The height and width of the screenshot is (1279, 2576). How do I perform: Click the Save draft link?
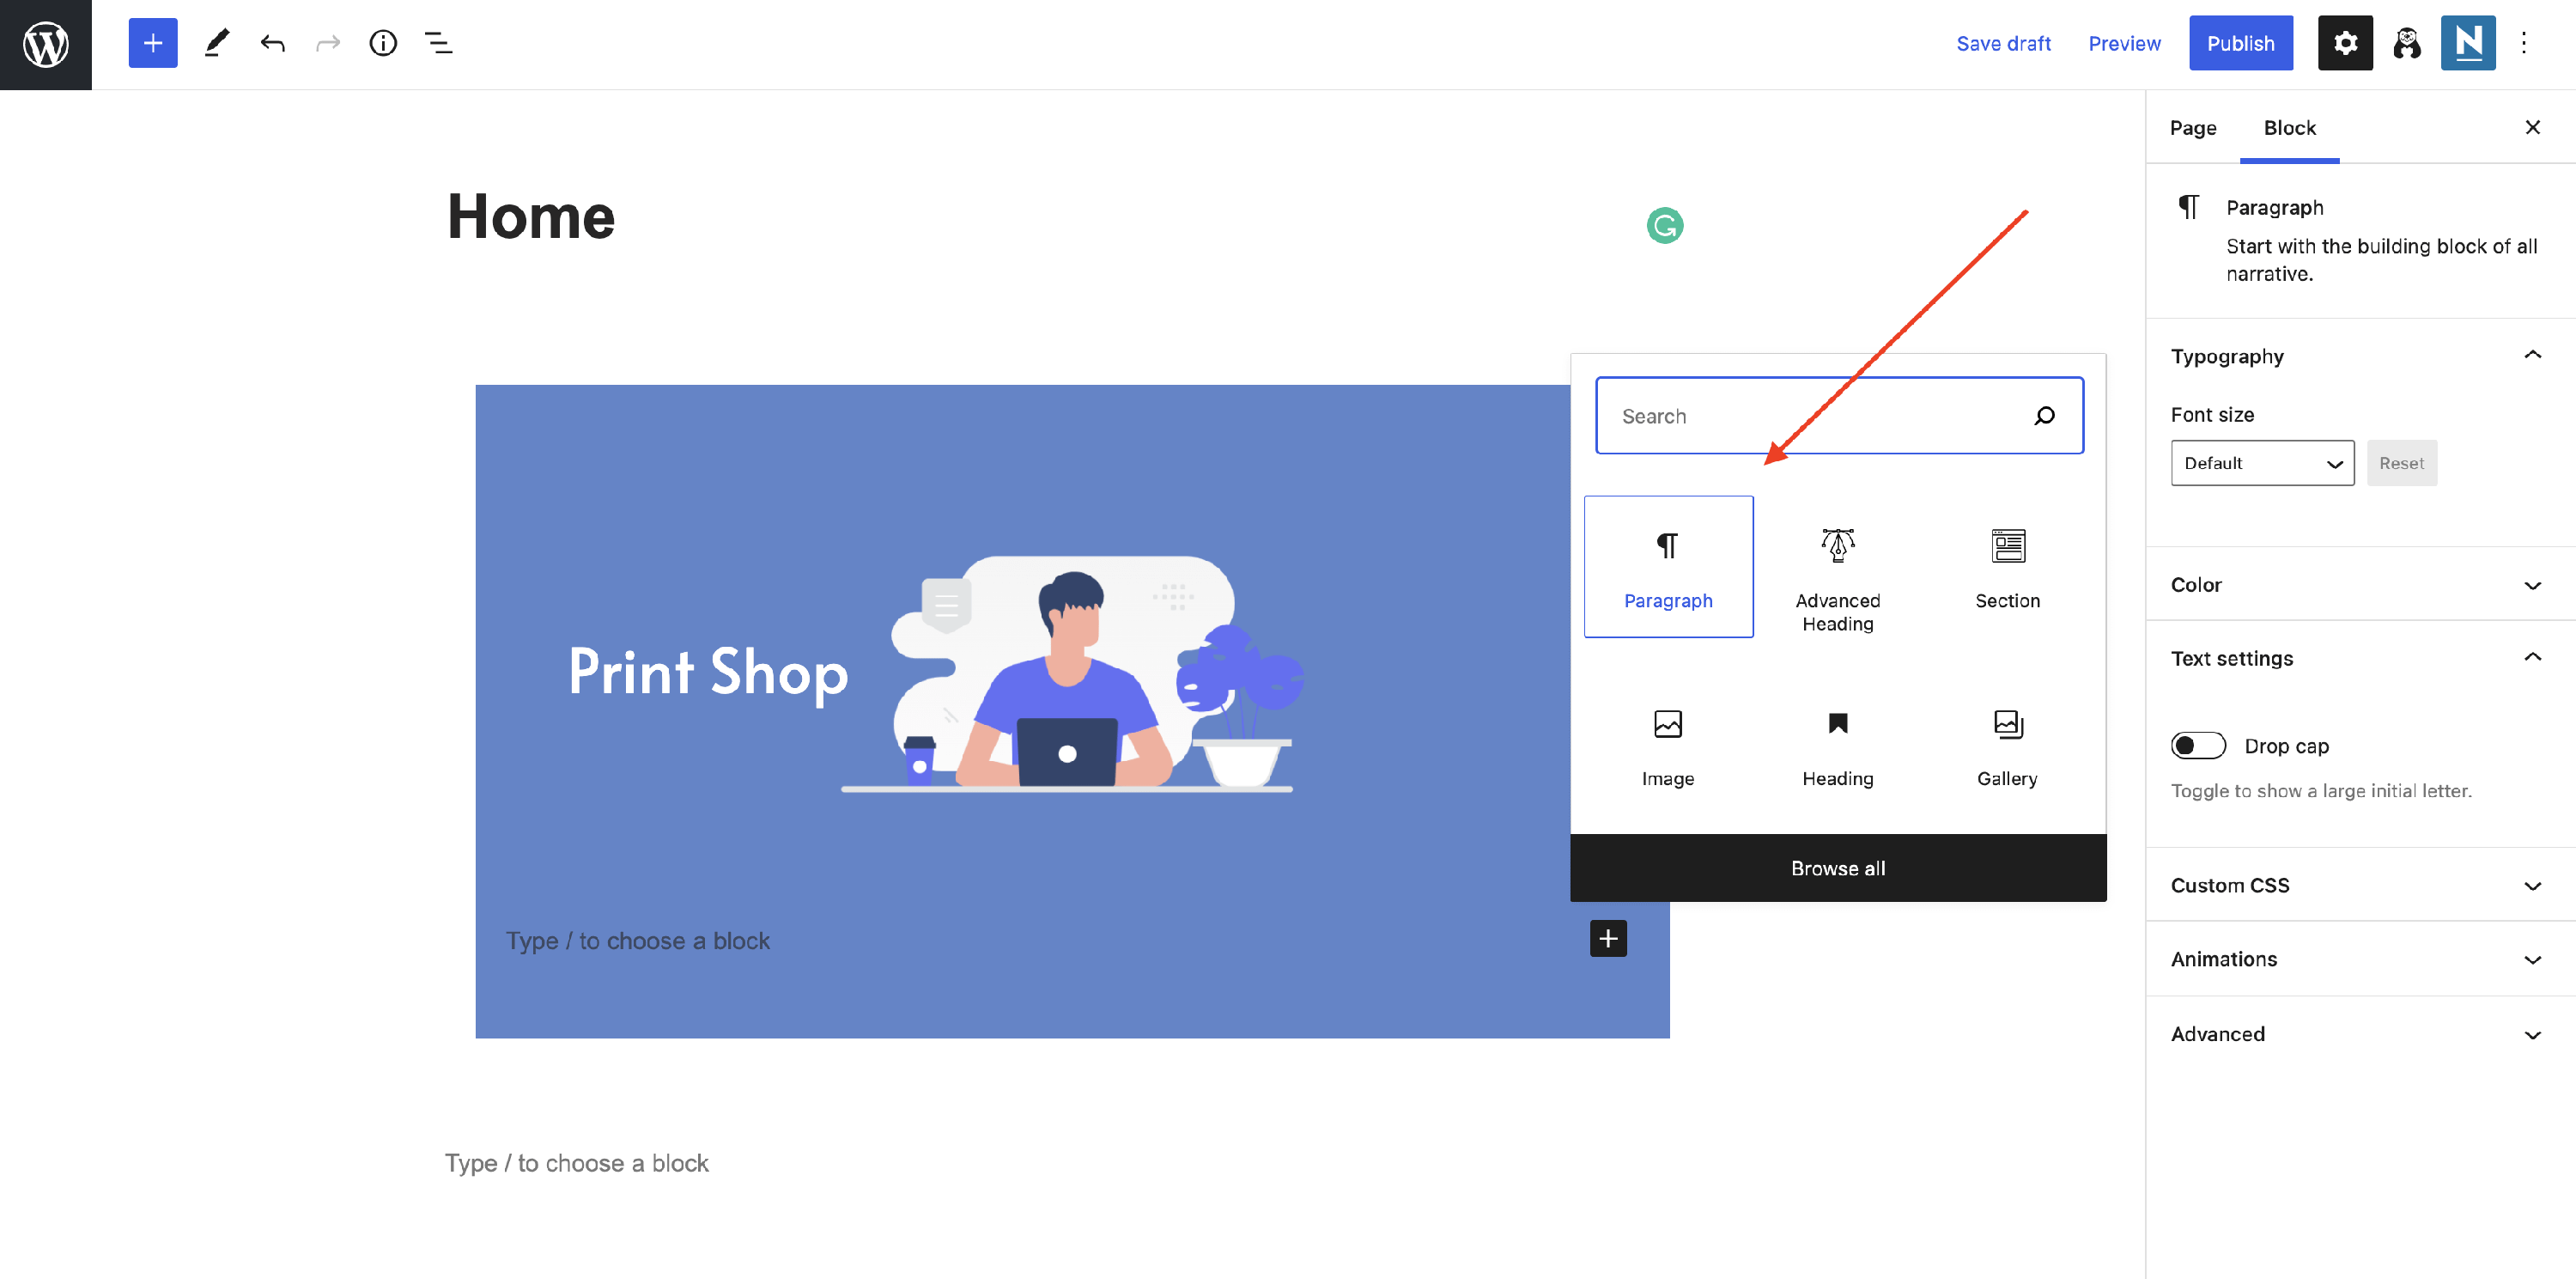pyautogui.click(x=2002, y=43)
